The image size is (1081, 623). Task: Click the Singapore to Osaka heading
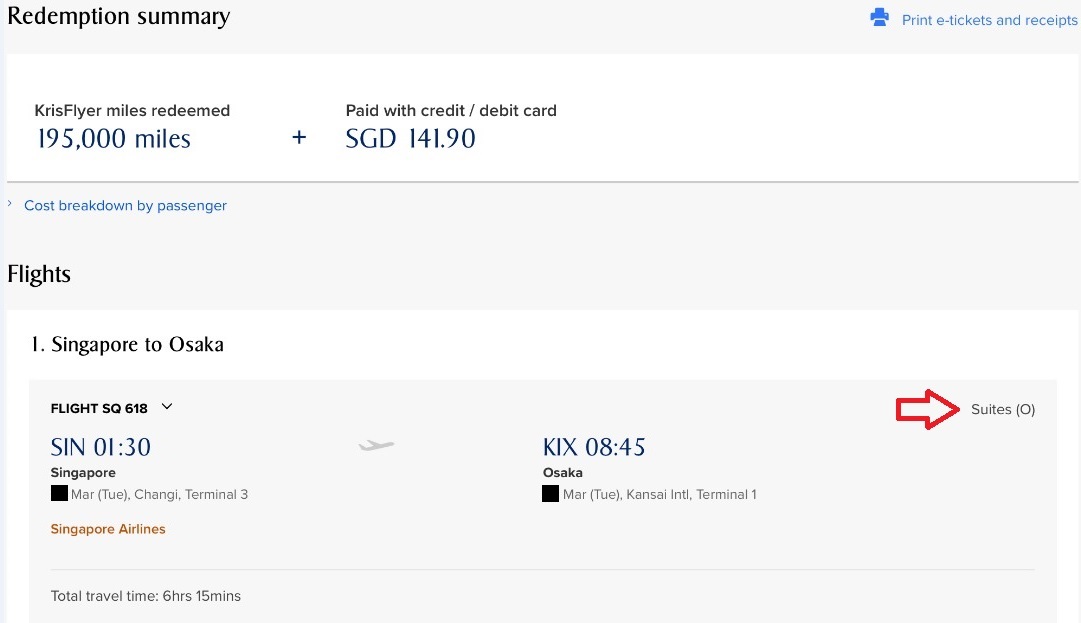click(x=127, y=344)
